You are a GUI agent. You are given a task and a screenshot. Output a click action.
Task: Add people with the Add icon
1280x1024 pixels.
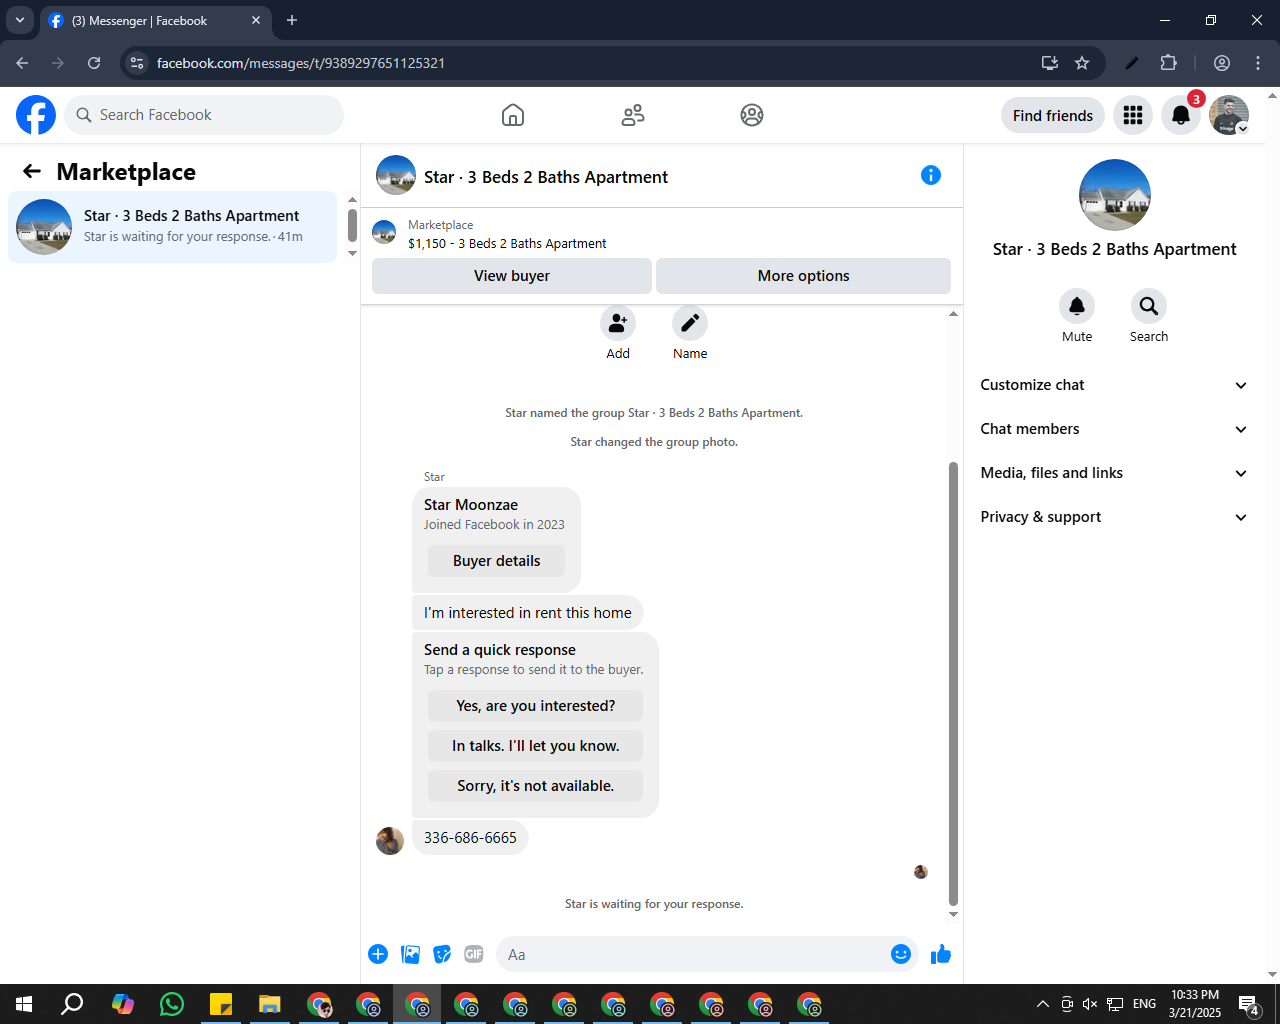[x=618, y=323]
